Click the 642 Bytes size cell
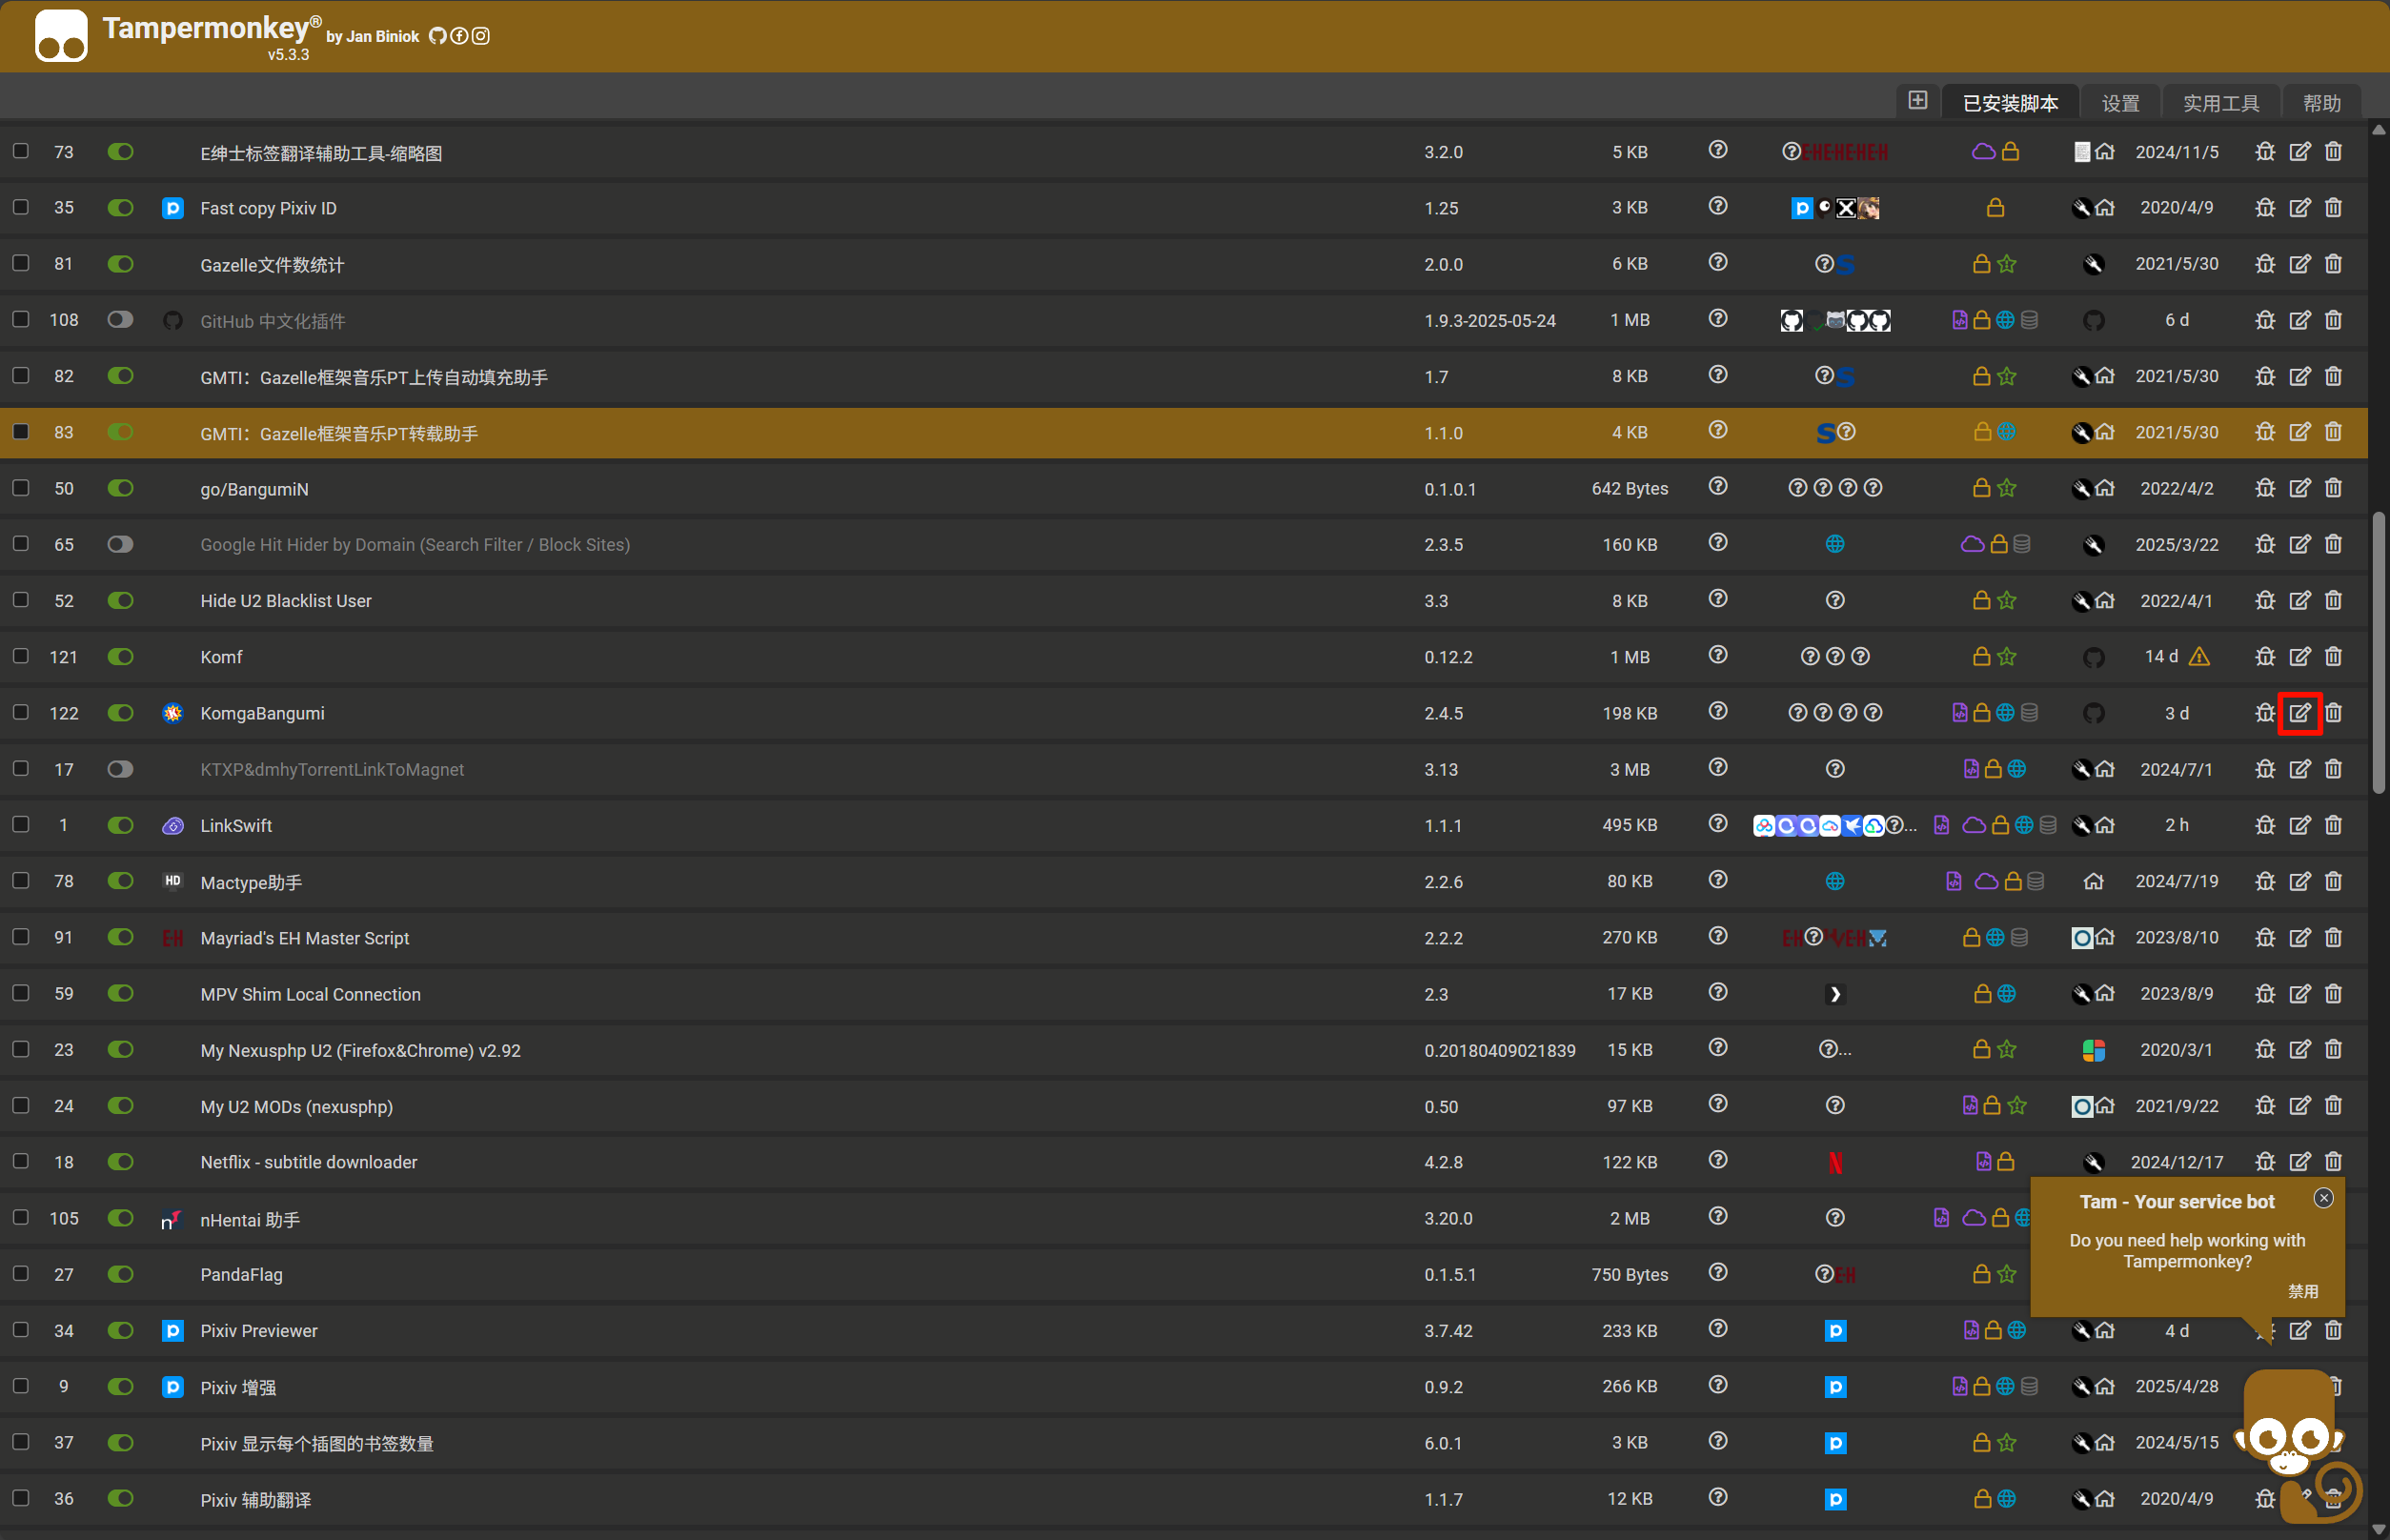This screenshot has width=2390, height=1540. (x=1629, y=489)
